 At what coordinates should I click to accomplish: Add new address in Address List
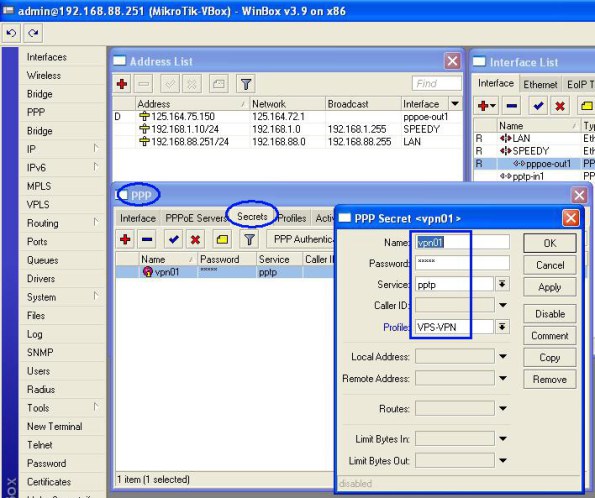(x=122, y=84)
